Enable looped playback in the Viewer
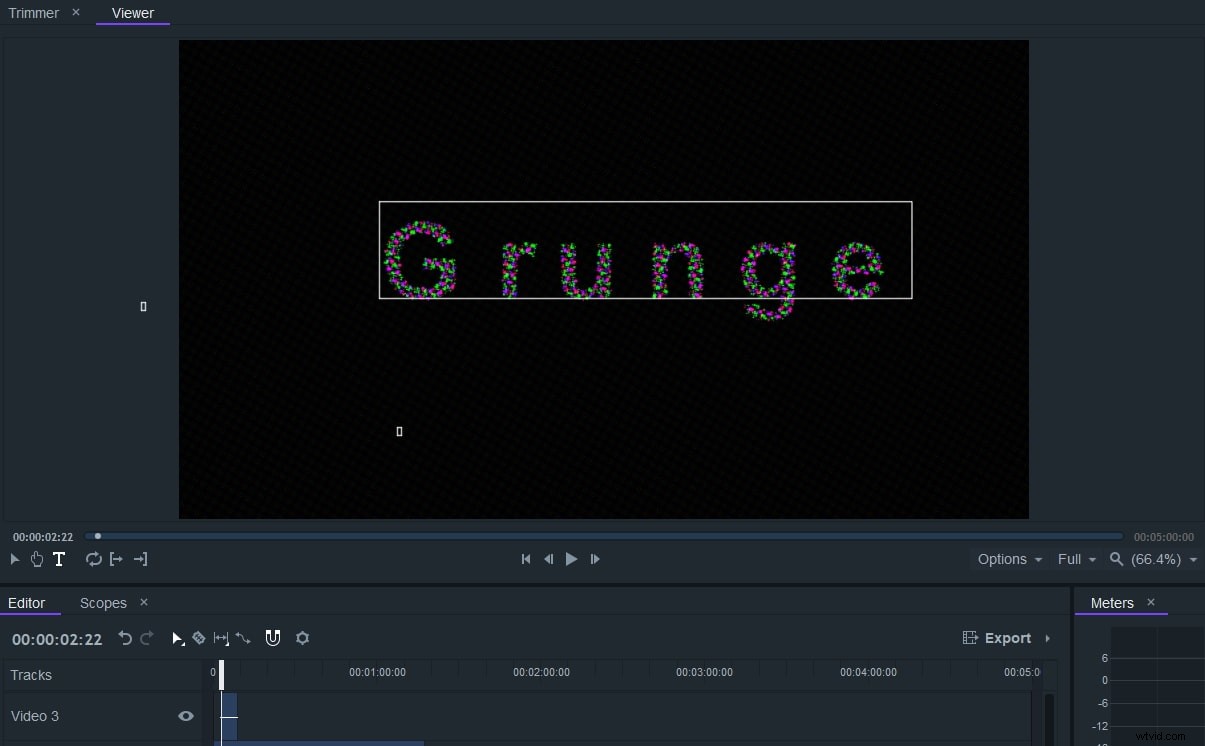This screenshot has height=746, width=1205. (94, 559)
